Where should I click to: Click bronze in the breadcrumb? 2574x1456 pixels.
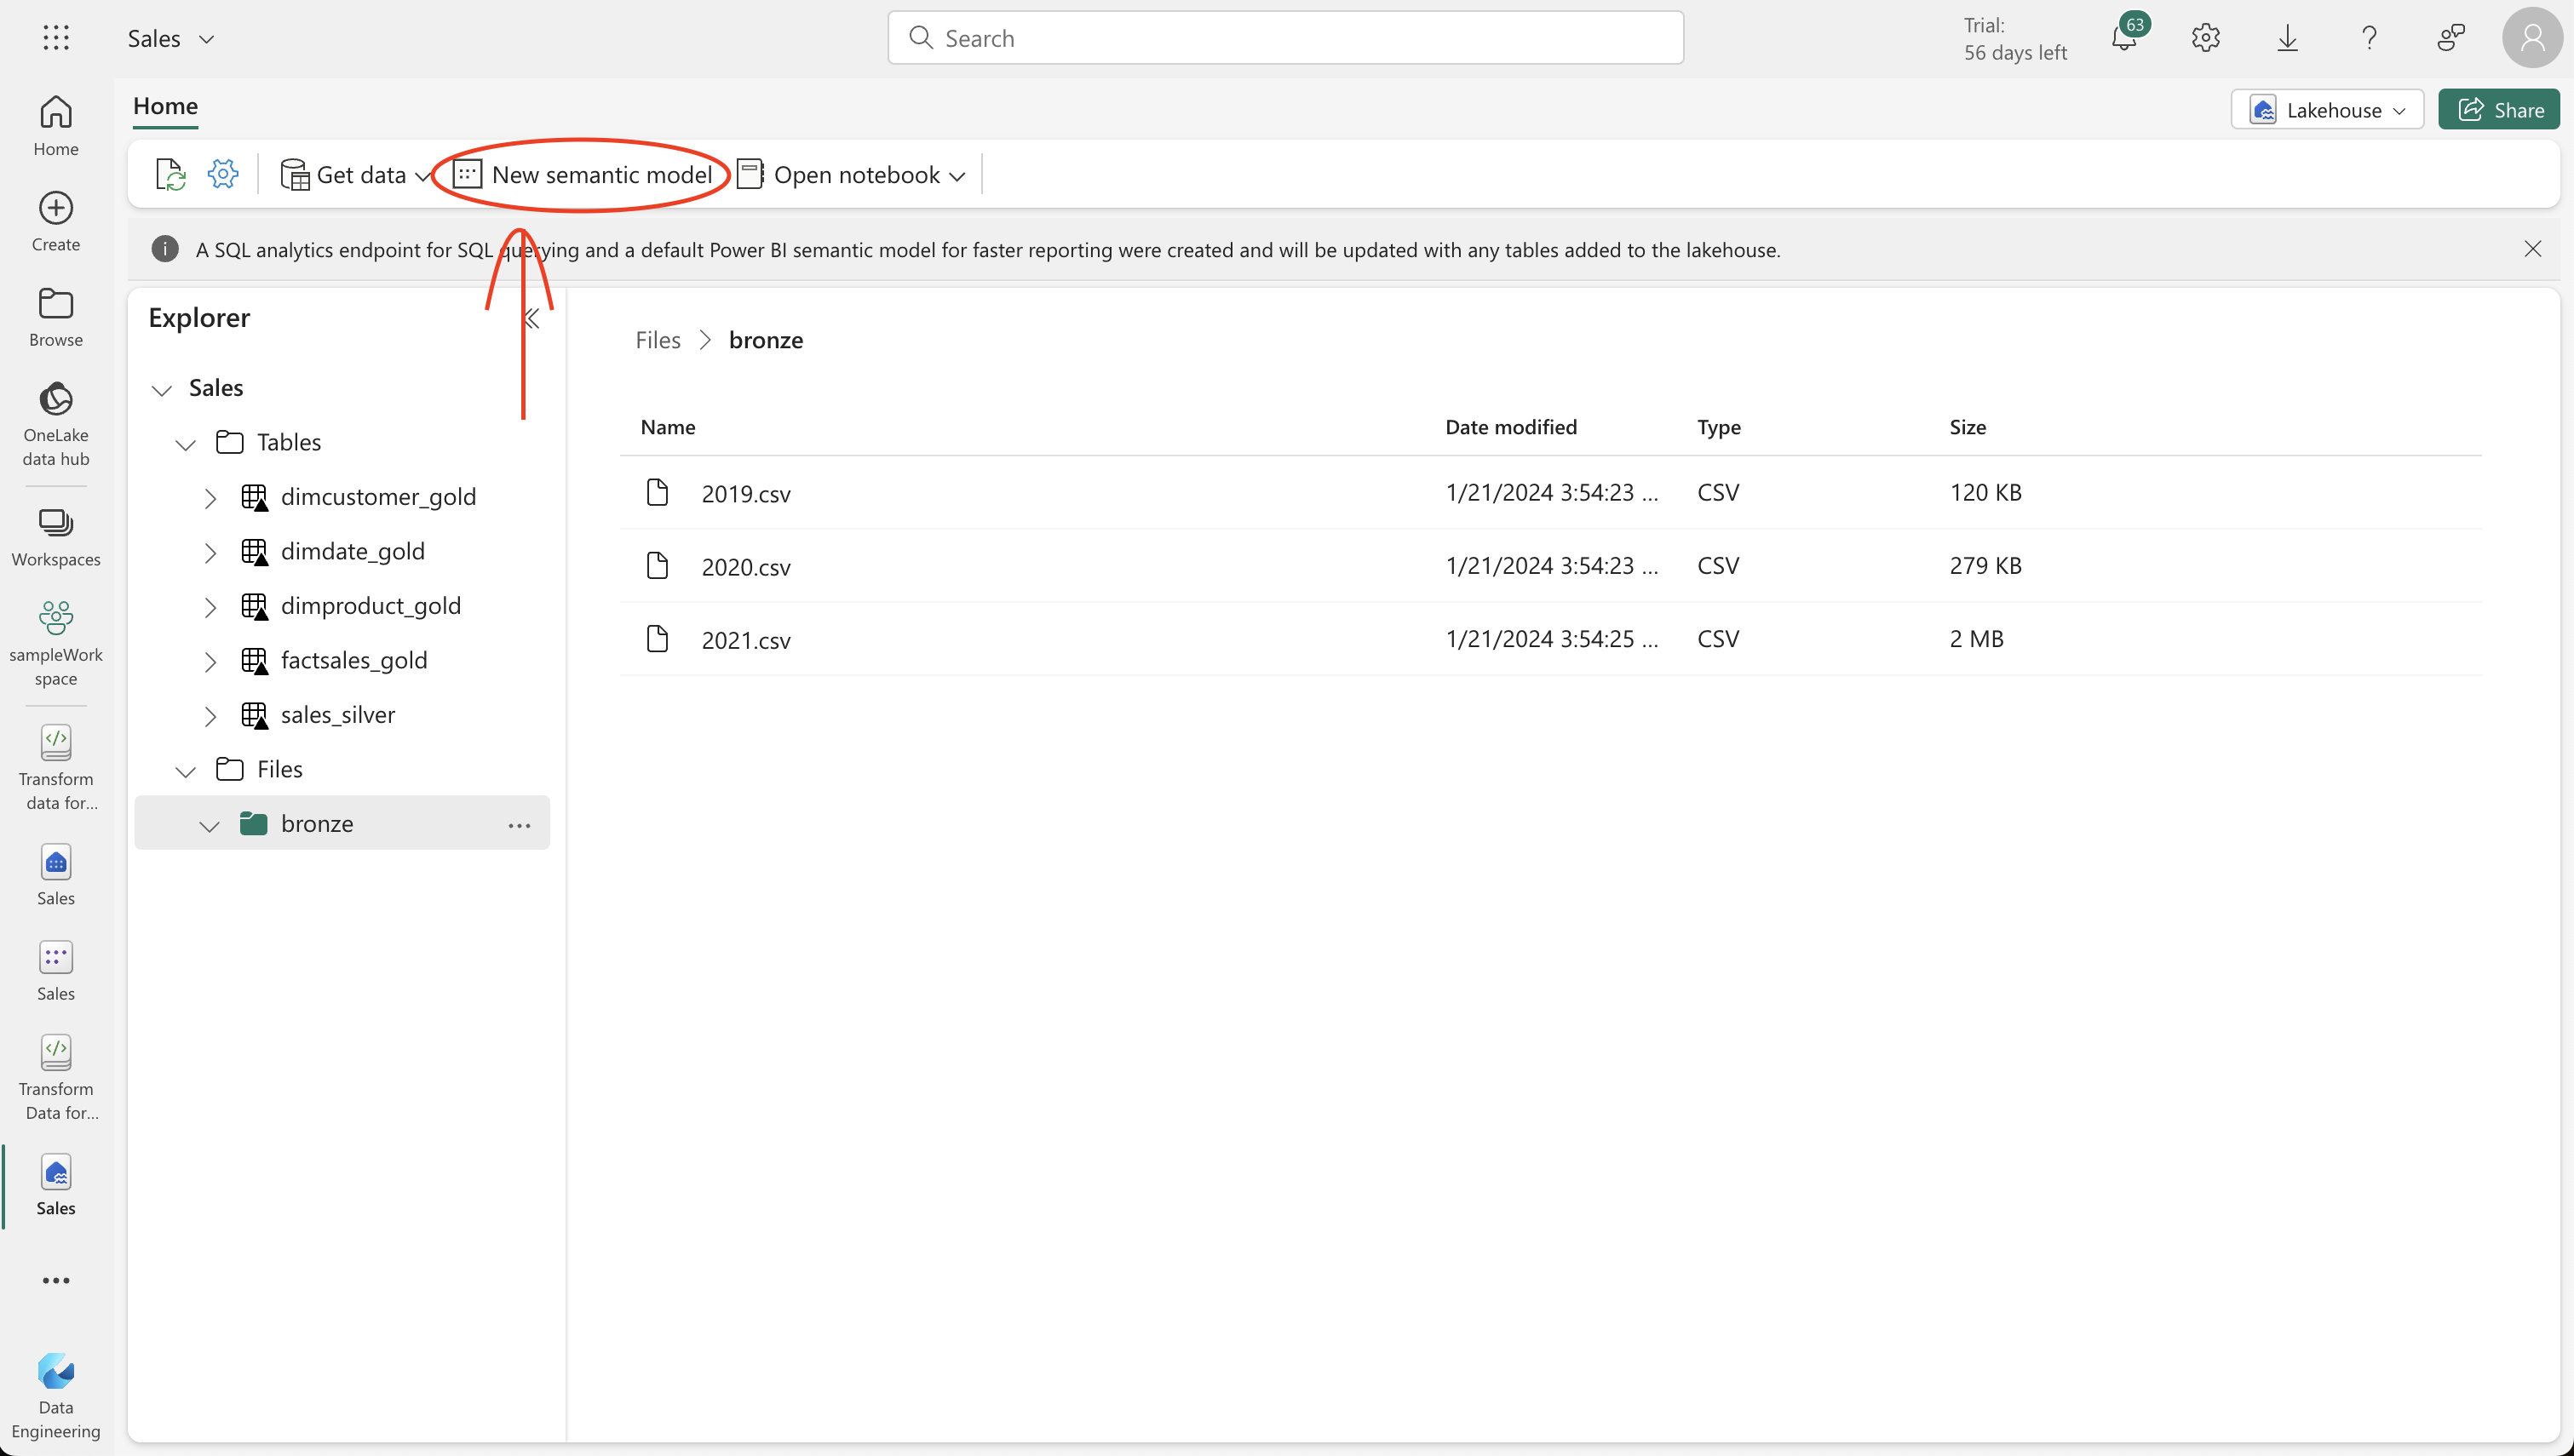(766, 340)
